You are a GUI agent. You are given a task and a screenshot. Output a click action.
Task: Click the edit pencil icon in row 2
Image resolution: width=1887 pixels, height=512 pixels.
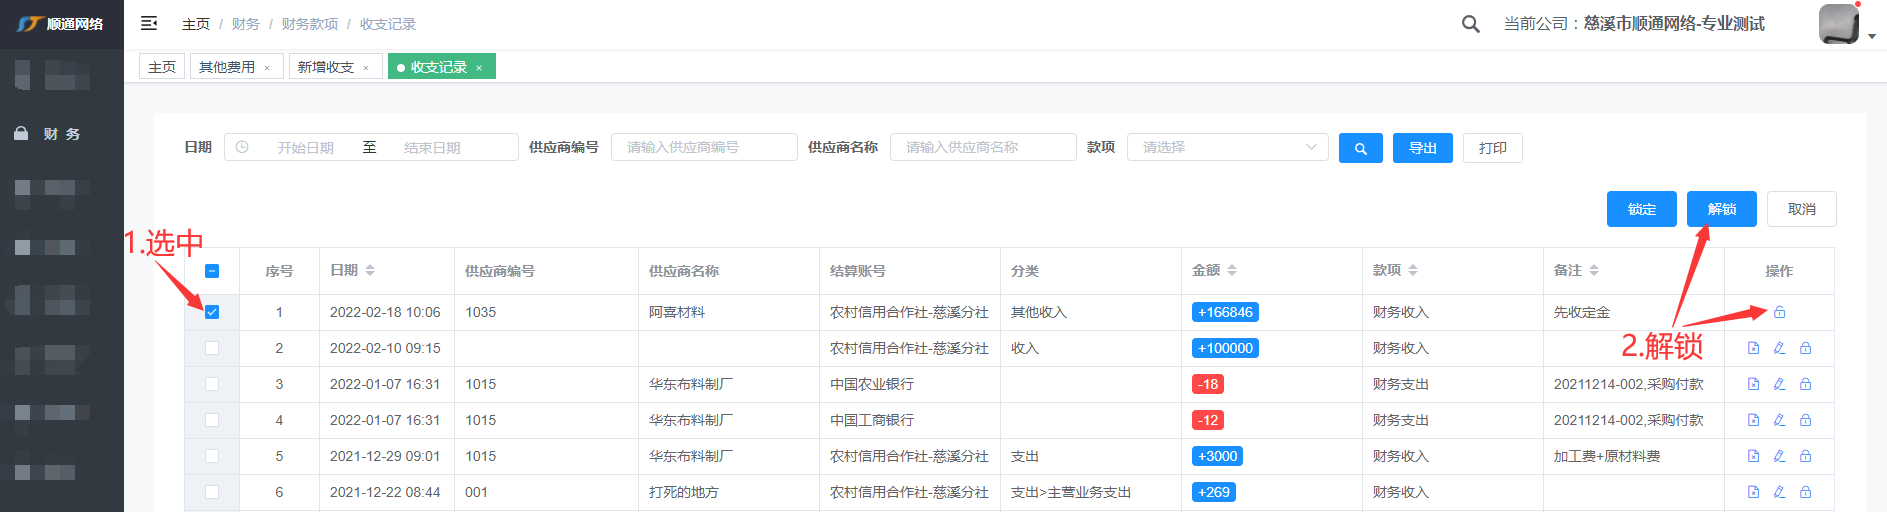click(1779, 348)
